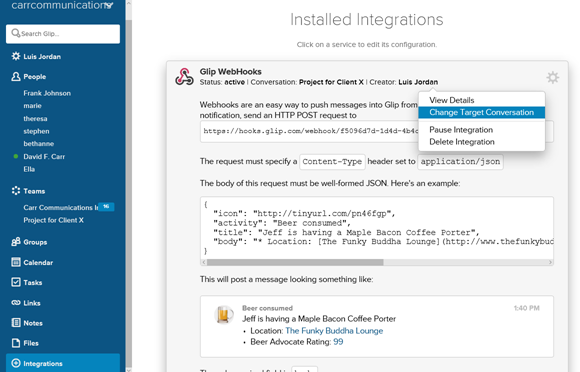Click the application/json code label
This screenshot has height=372, width=580.
(x=460, y=162)
